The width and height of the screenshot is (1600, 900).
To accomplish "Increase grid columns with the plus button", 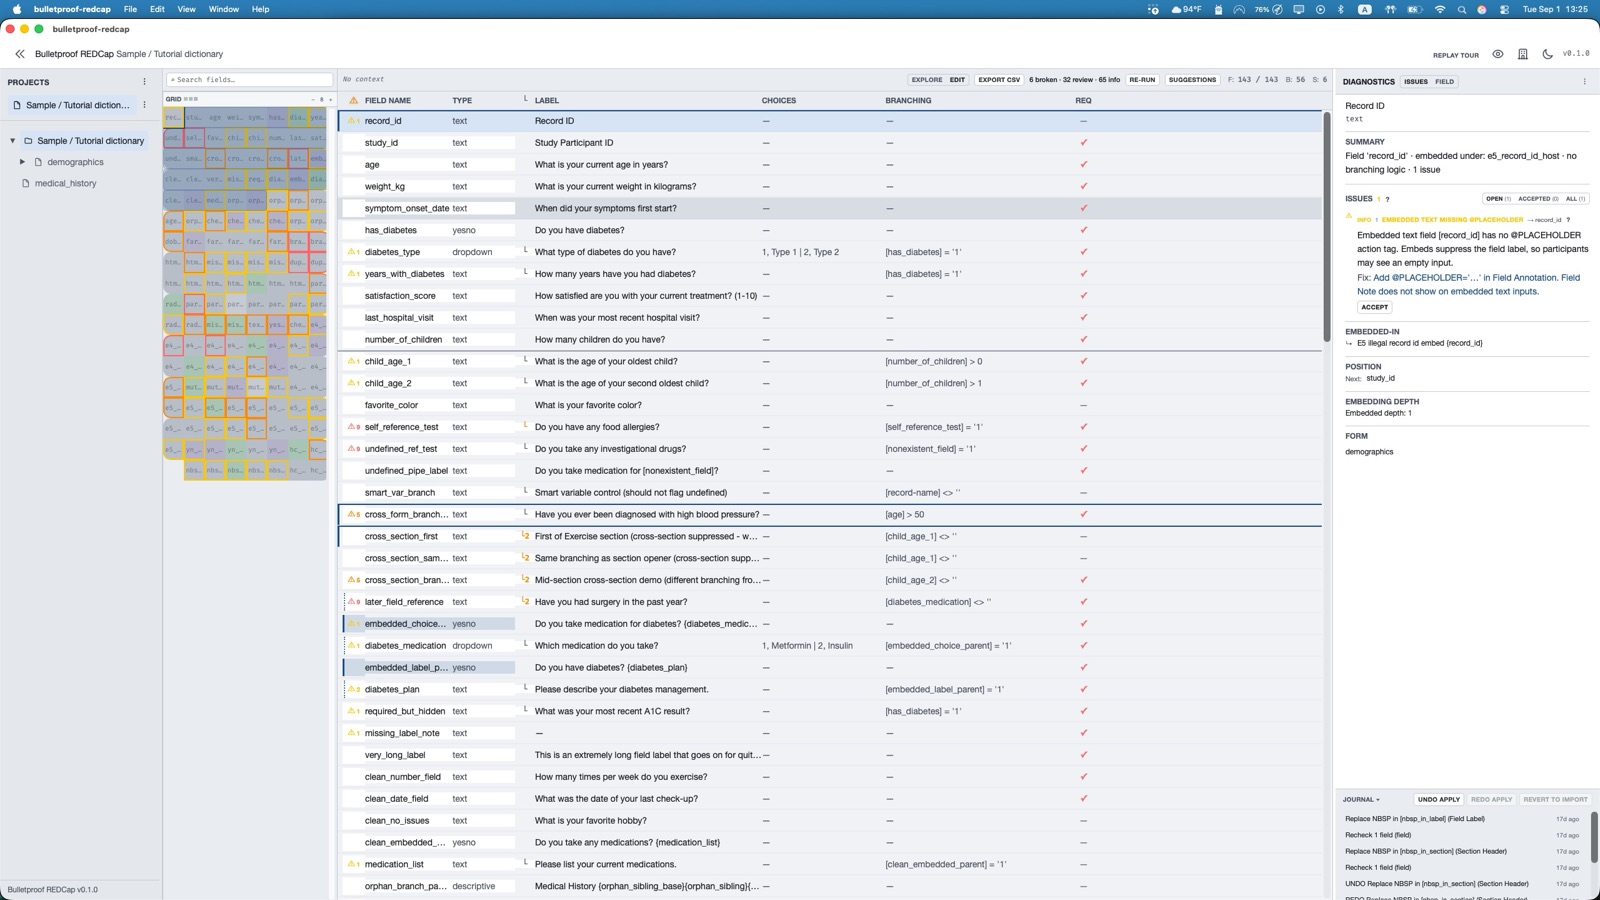I will 330,100.
